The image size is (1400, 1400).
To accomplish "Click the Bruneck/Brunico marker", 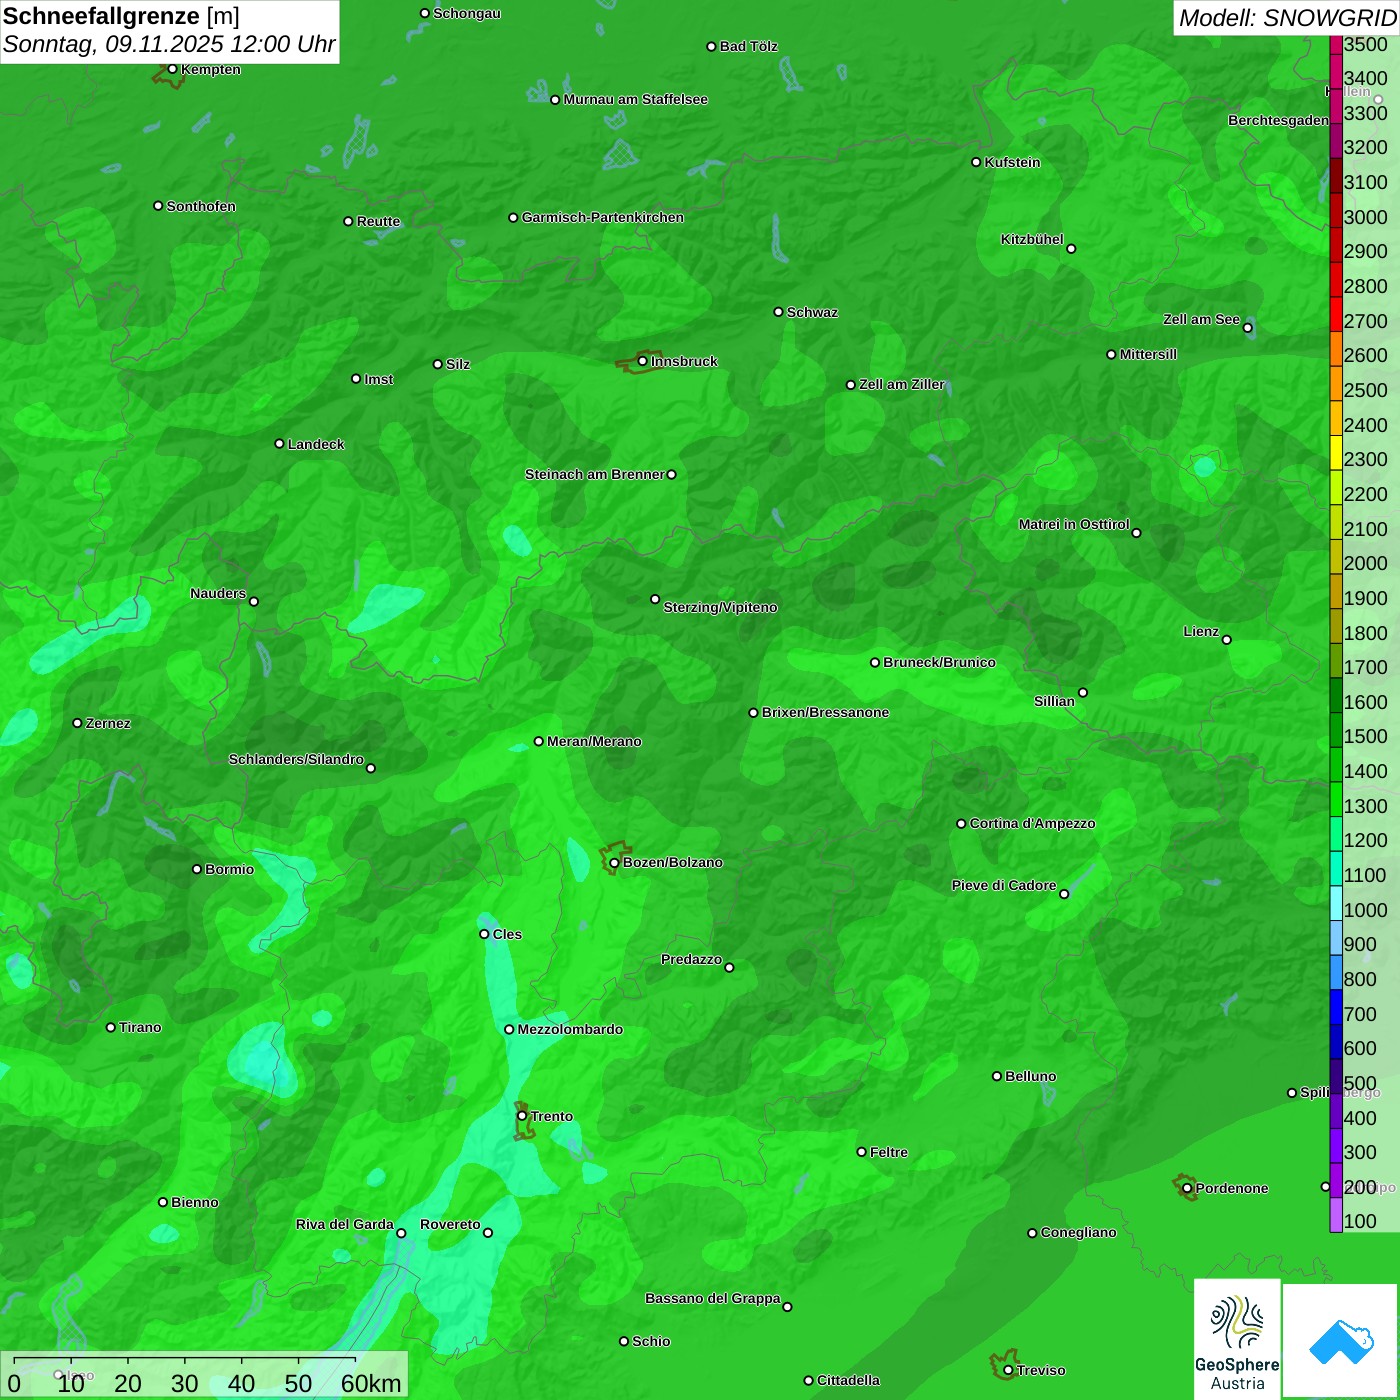I will (875, 662).
